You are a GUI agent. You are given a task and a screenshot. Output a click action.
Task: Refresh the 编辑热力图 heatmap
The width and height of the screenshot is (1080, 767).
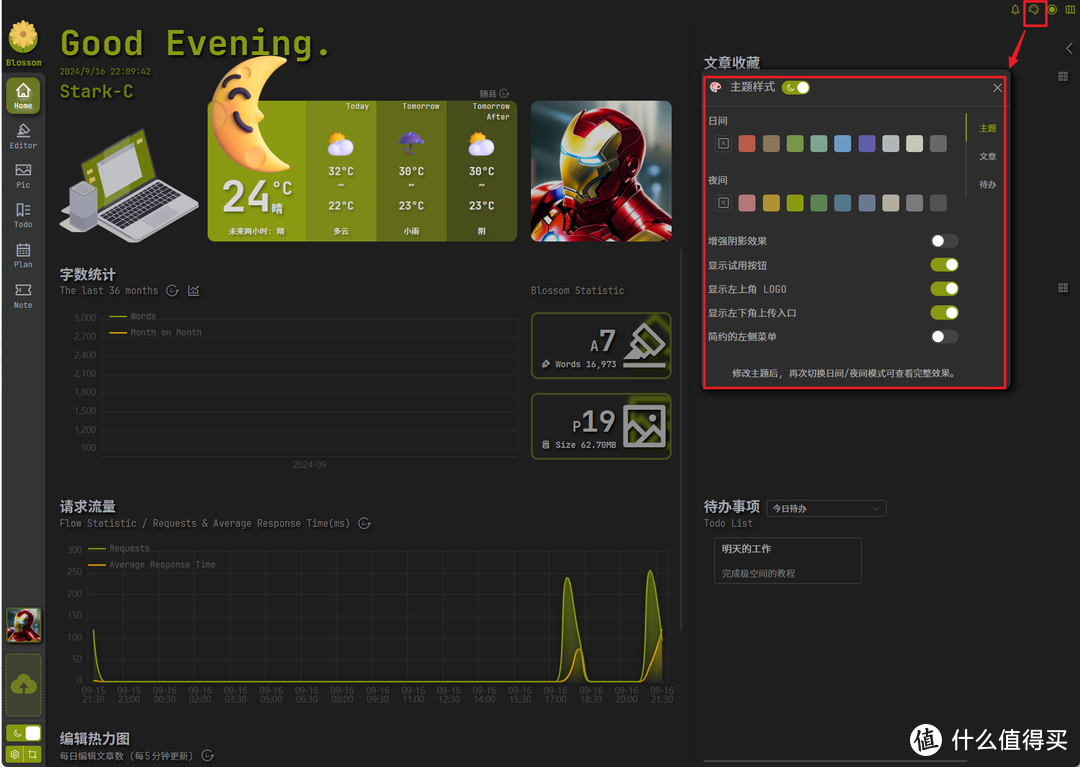[x=207, y=755]
